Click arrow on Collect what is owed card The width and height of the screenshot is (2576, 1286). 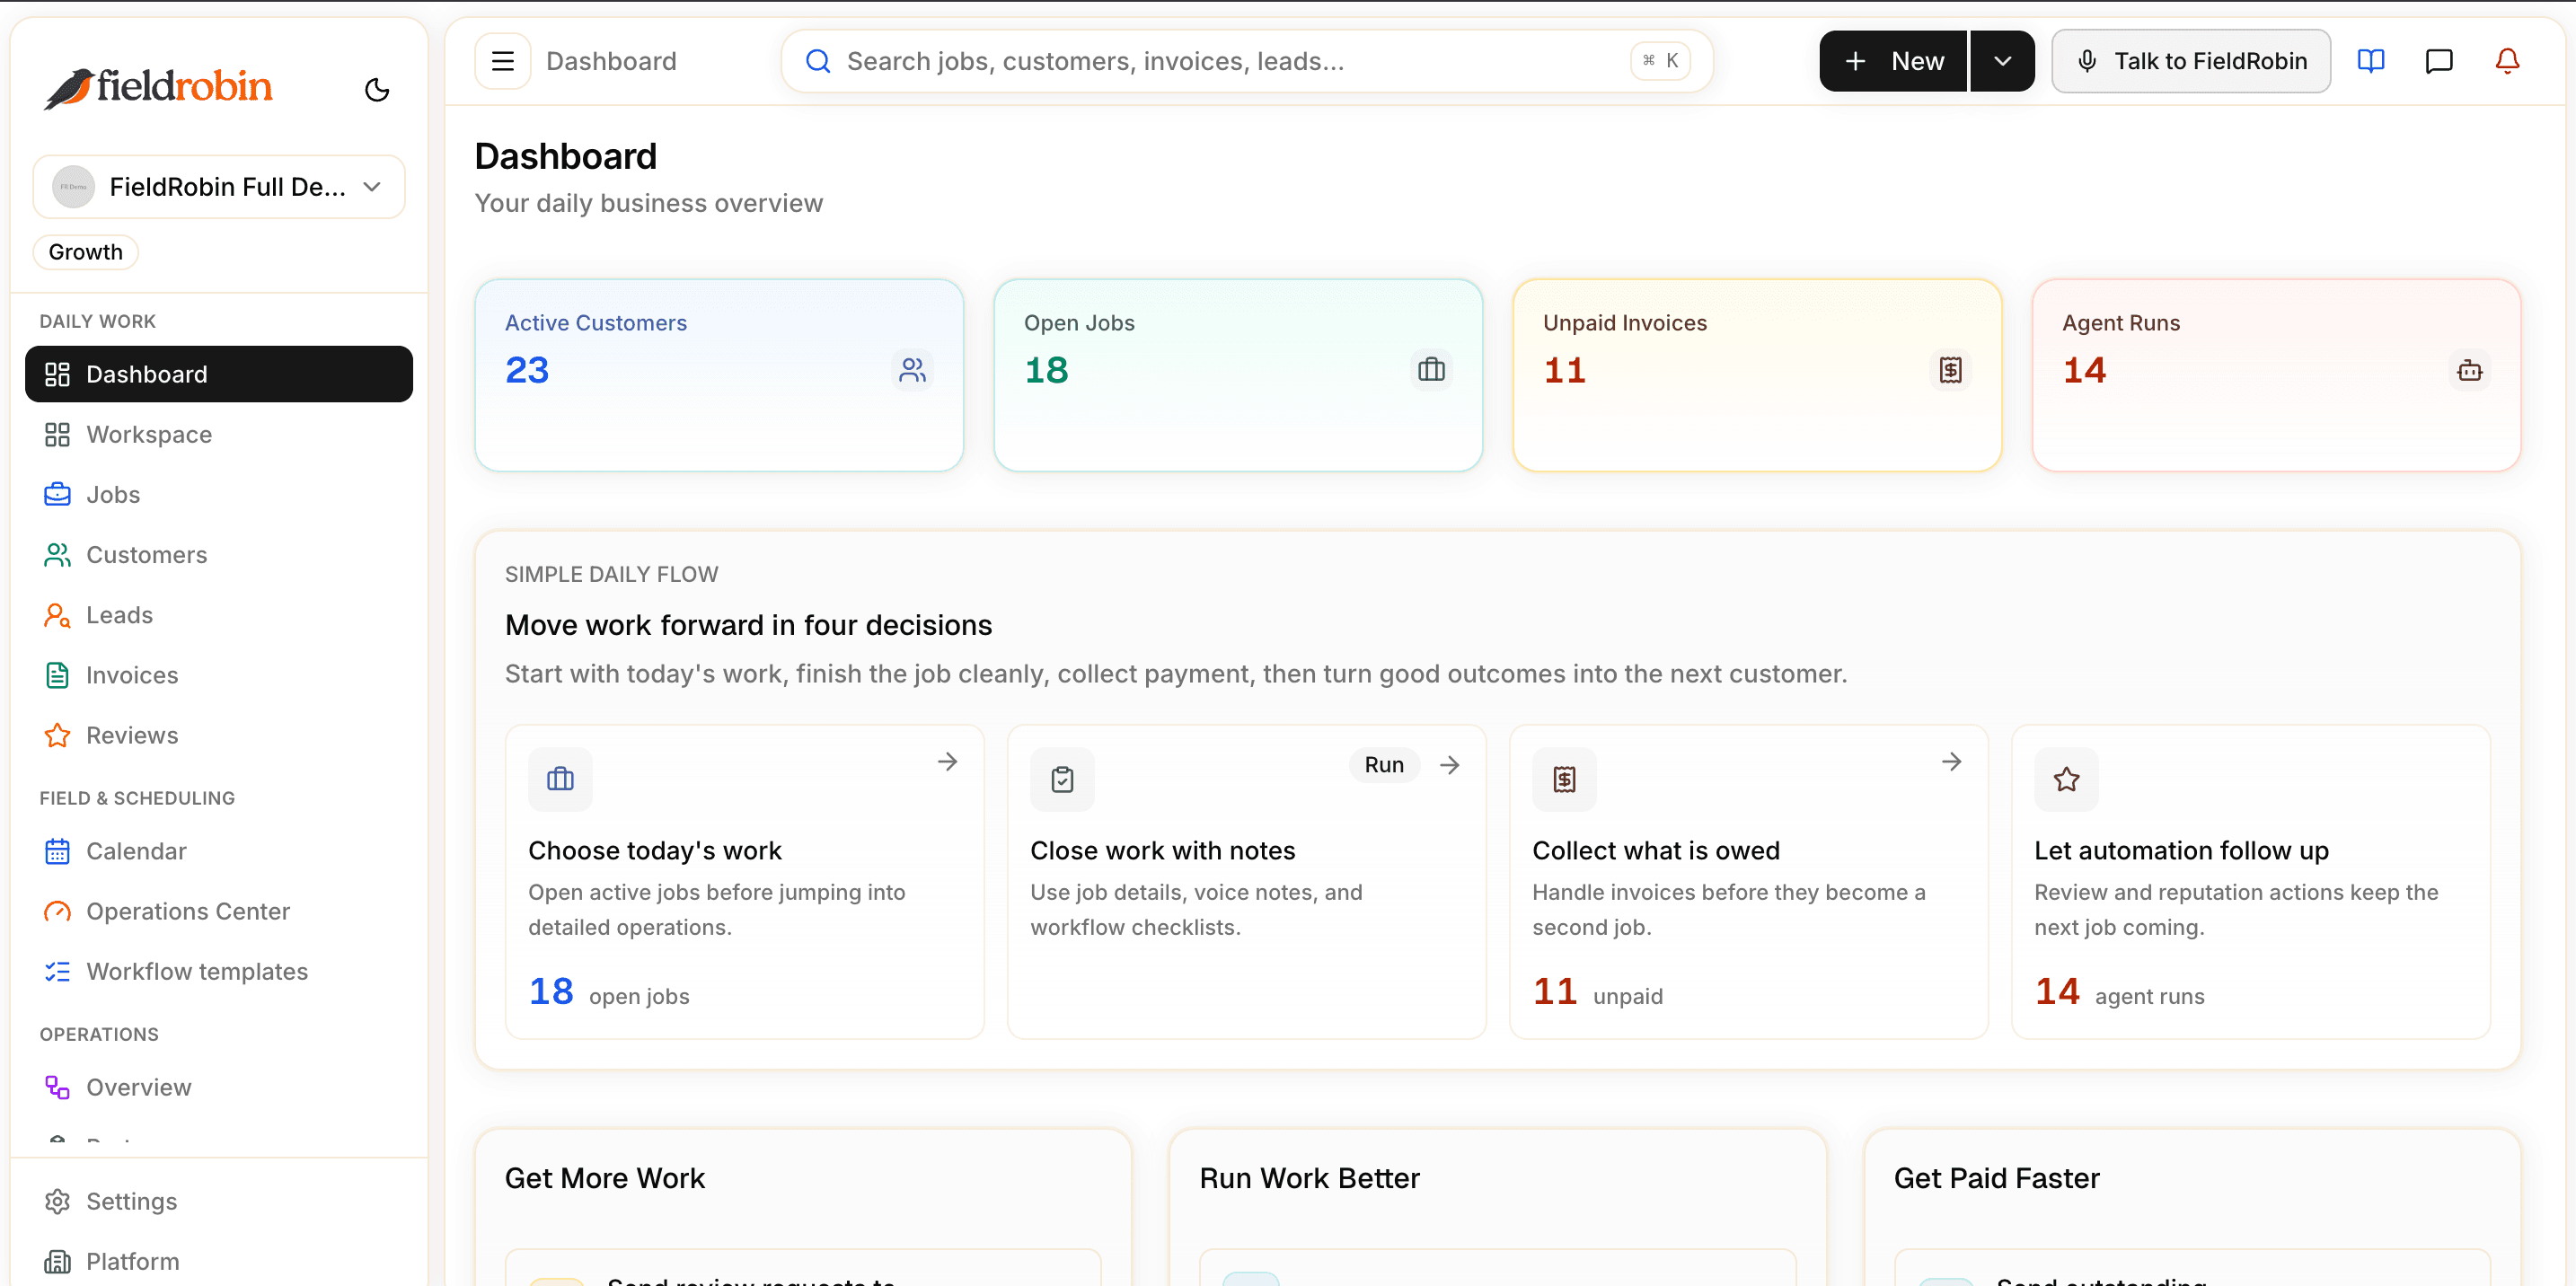coord(1951,762)
